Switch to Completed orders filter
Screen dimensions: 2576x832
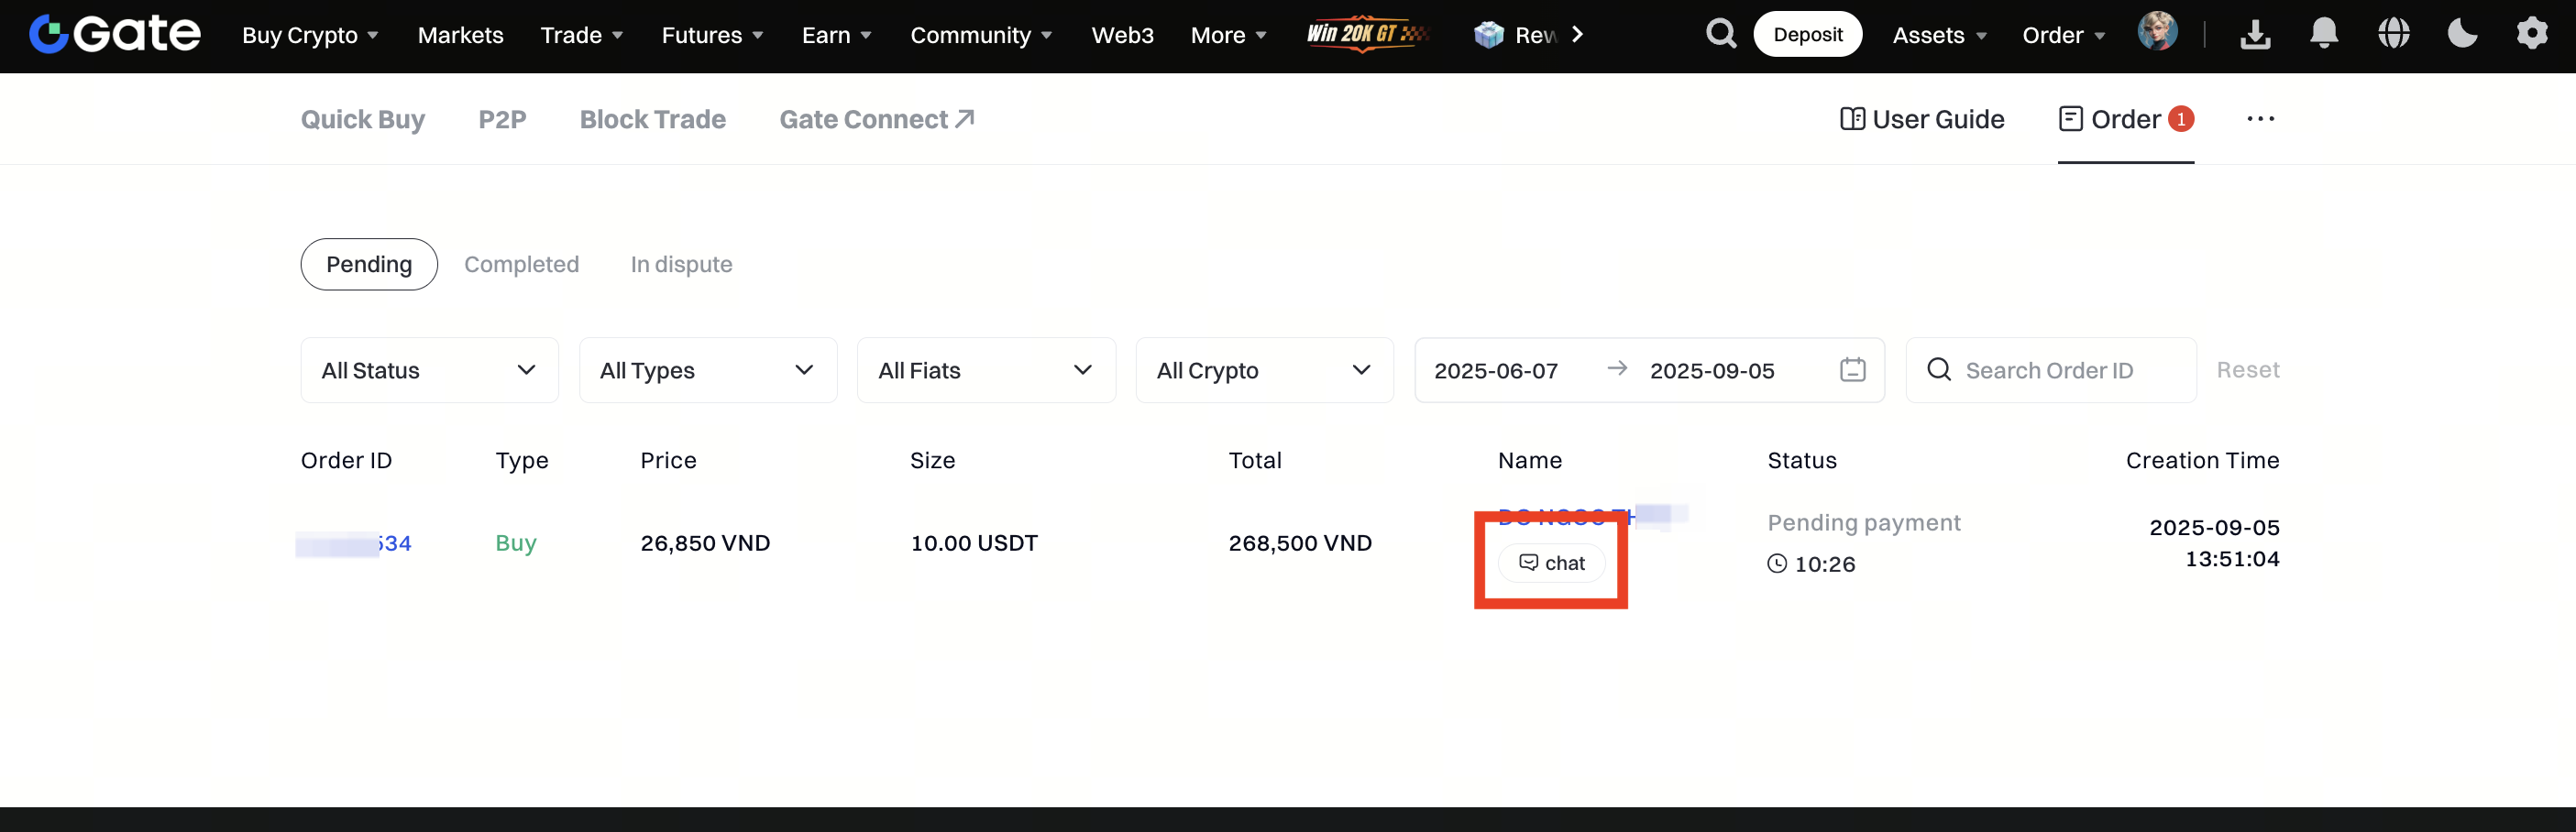coord(521,264)
